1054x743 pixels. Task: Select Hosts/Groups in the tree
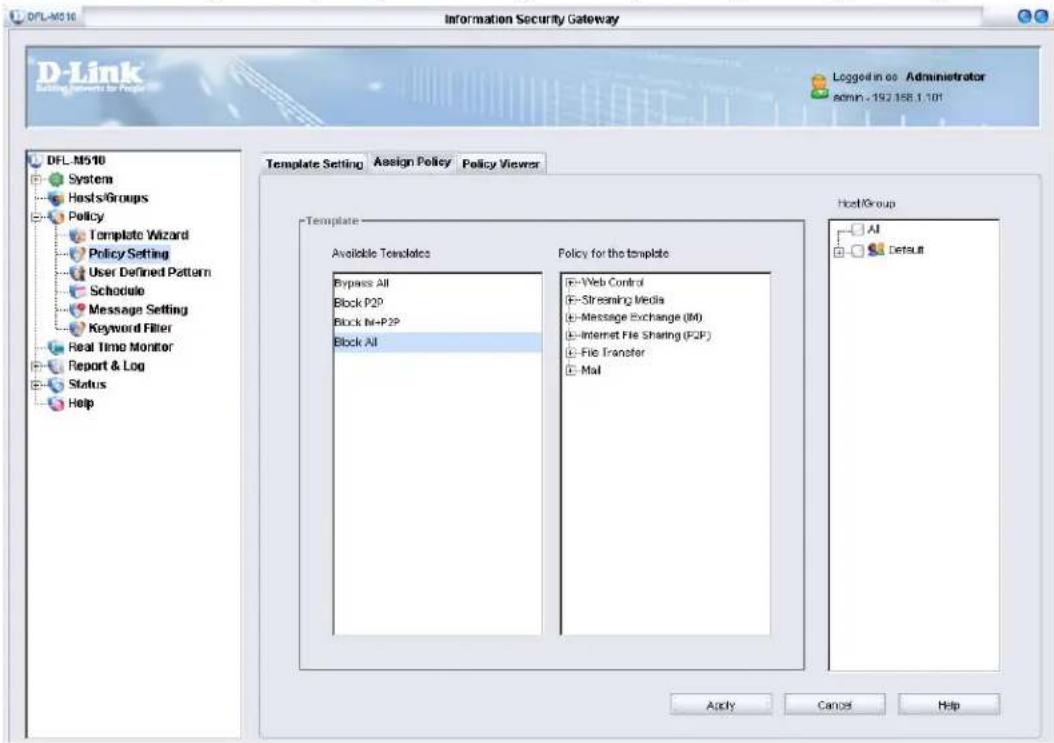click(108, 198)
